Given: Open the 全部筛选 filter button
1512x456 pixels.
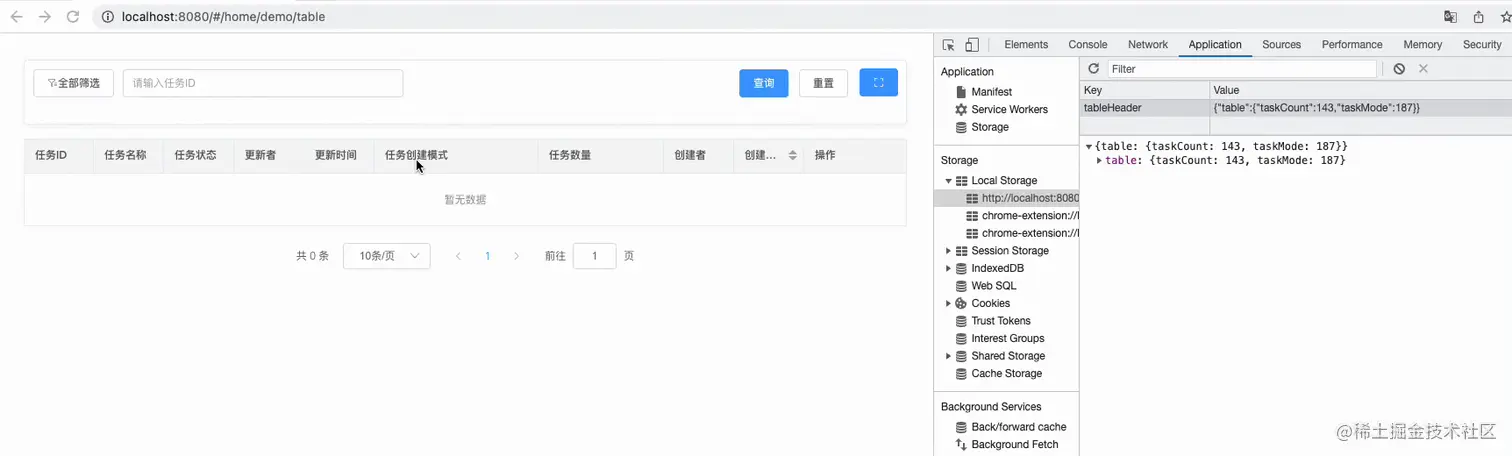Looking at the screenshot, I should (x=73, y=83).
